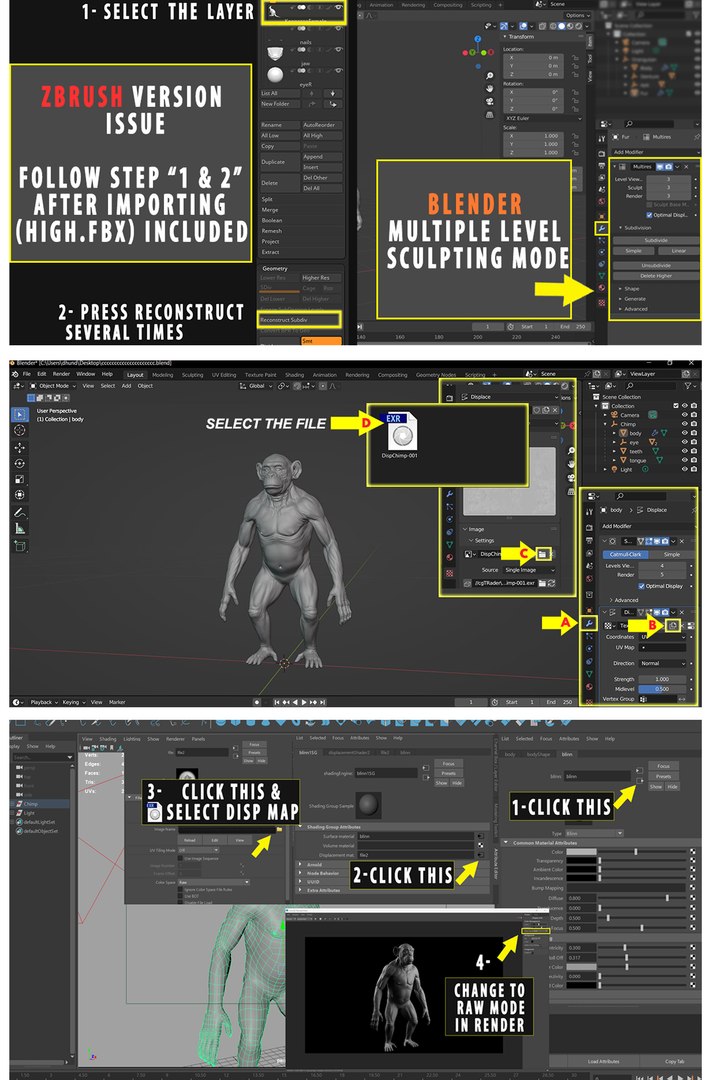Screen dimensions: 710x1080
Task: Click the camera view gizmo in top Blender viewport
Action: tap(489, 101)
